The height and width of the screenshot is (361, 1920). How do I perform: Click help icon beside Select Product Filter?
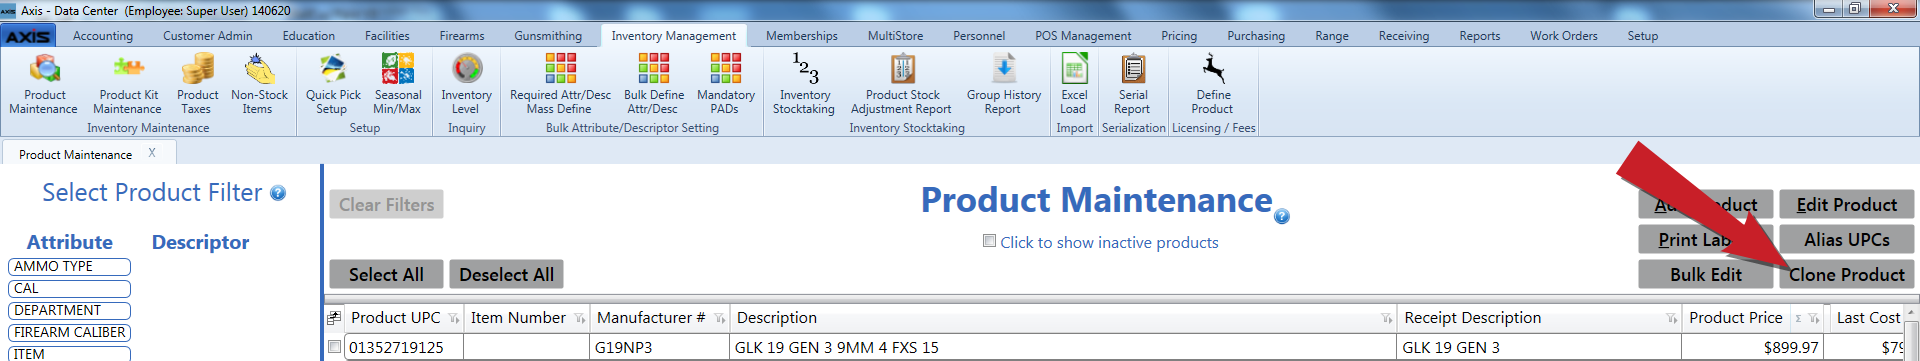[x=278, y=193]
